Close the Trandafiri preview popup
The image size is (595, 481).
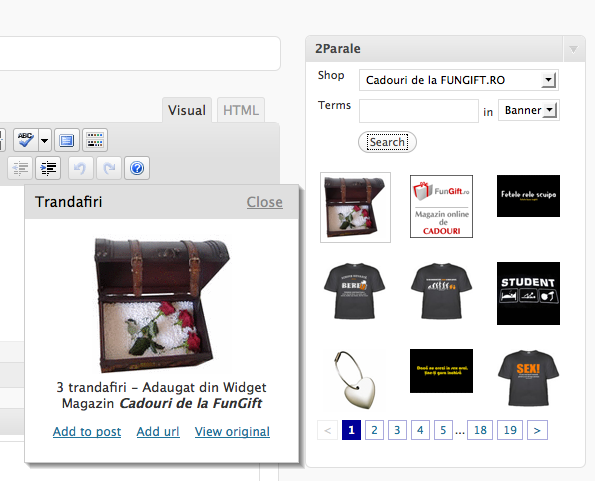264,202
